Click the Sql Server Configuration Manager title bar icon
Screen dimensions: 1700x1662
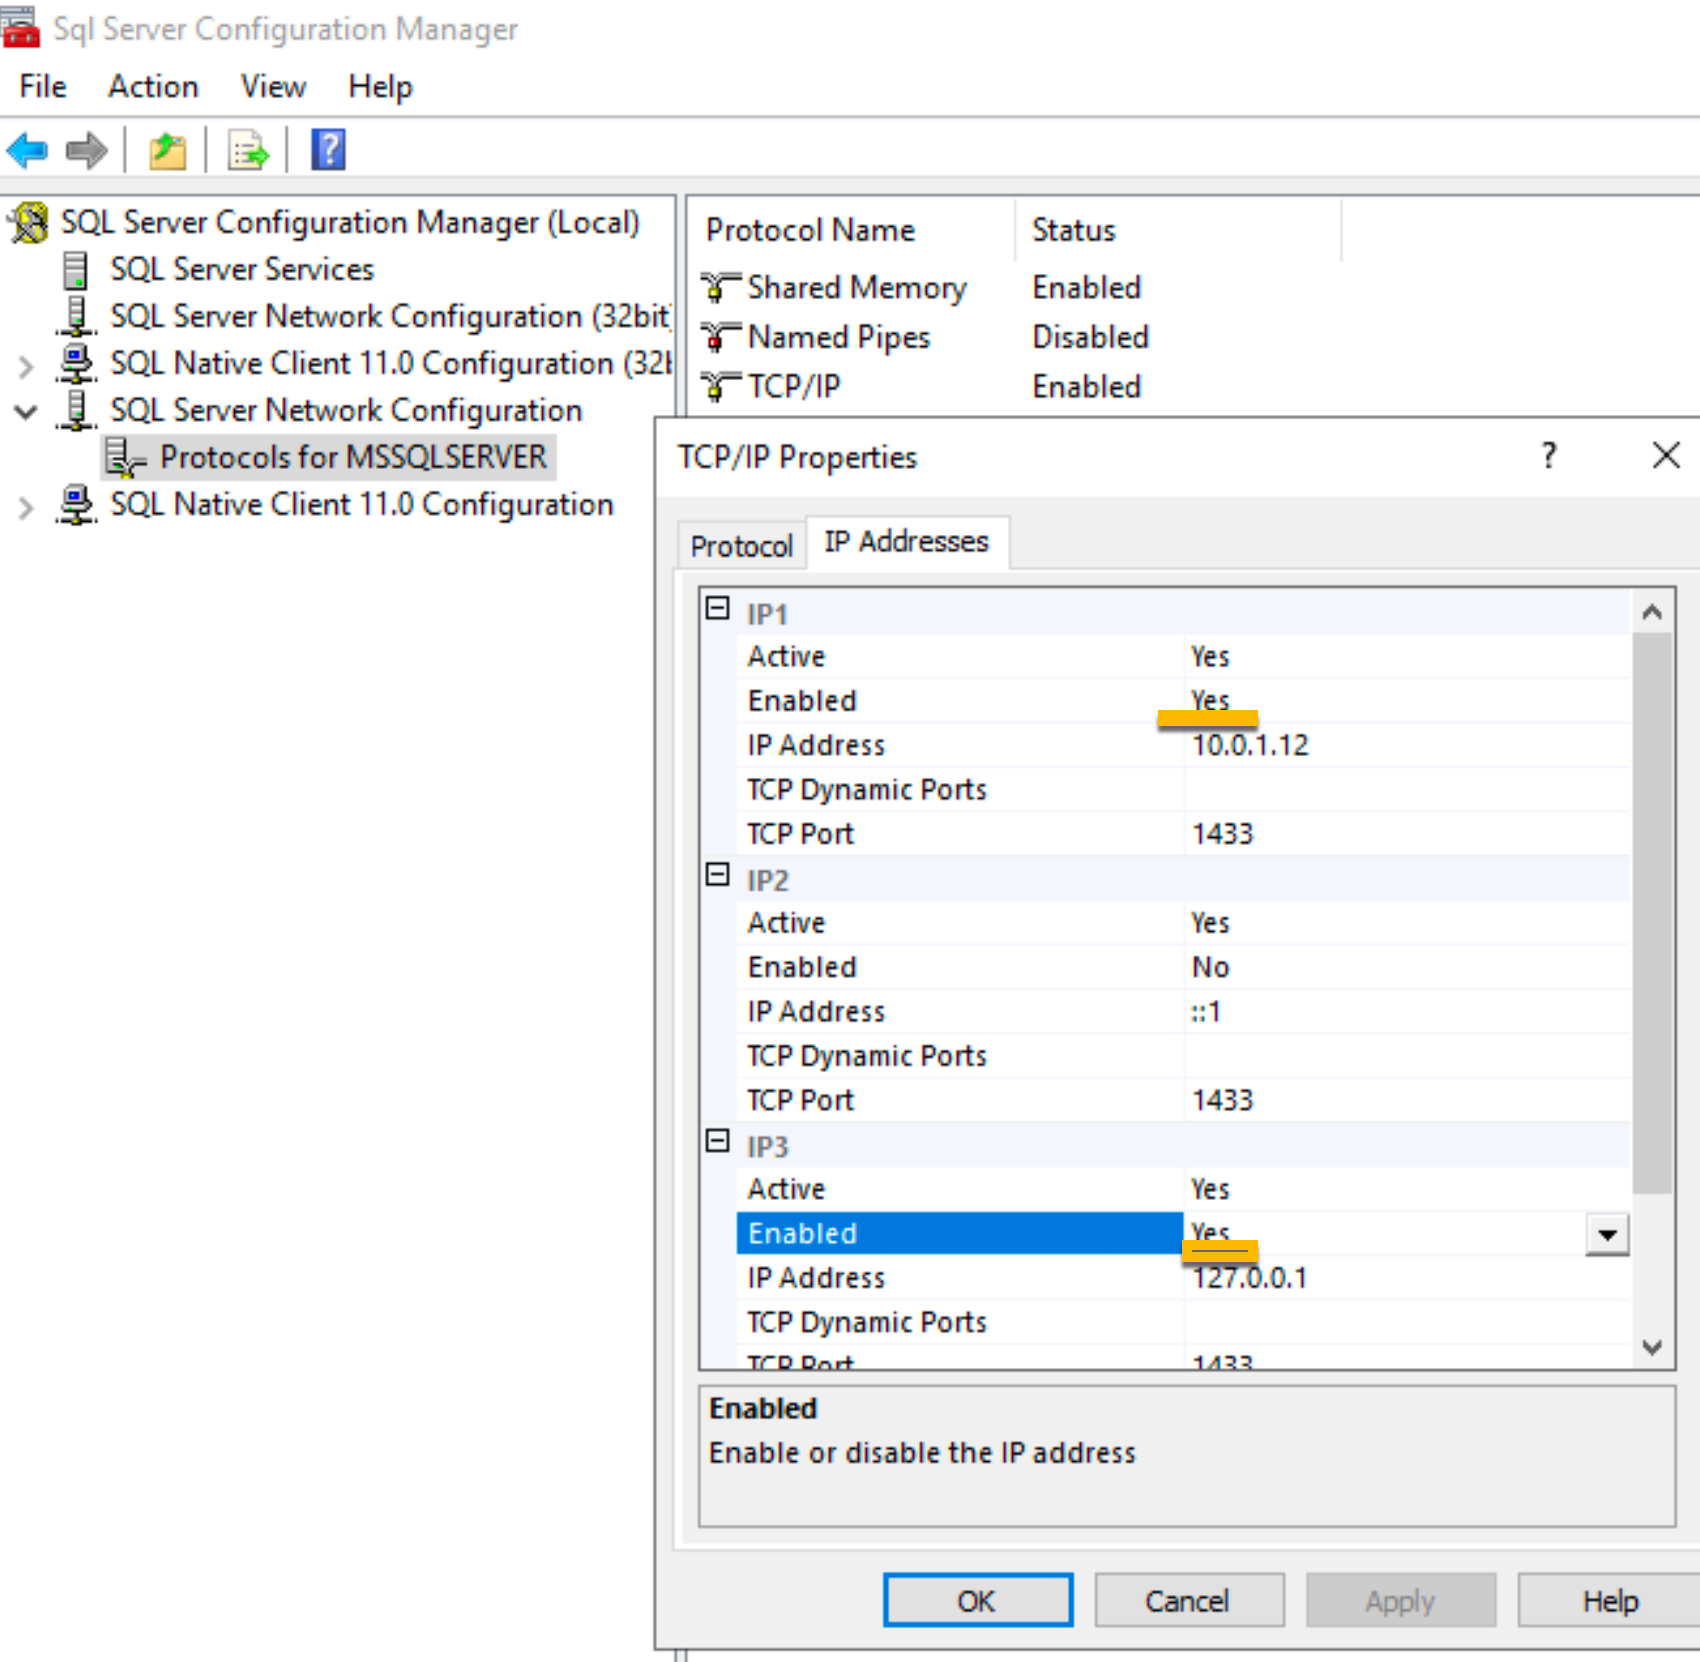click(x=20, y=27)
